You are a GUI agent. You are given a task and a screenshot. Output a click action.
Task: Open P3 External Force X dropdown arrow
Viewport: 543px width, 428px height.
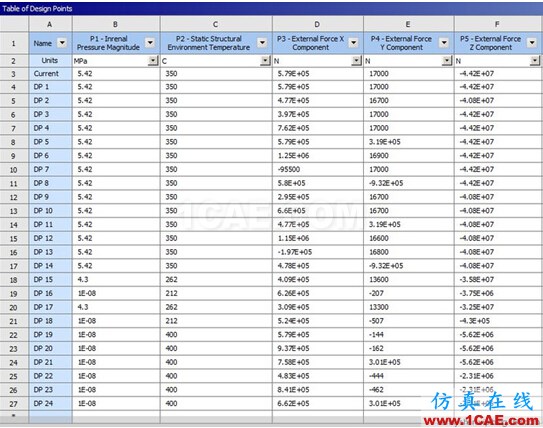pos(354,43)
